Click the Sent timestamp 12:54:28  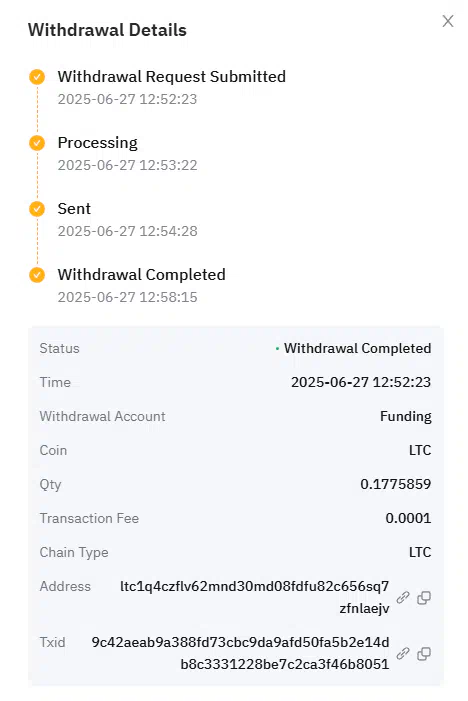(x=168, y=231)
